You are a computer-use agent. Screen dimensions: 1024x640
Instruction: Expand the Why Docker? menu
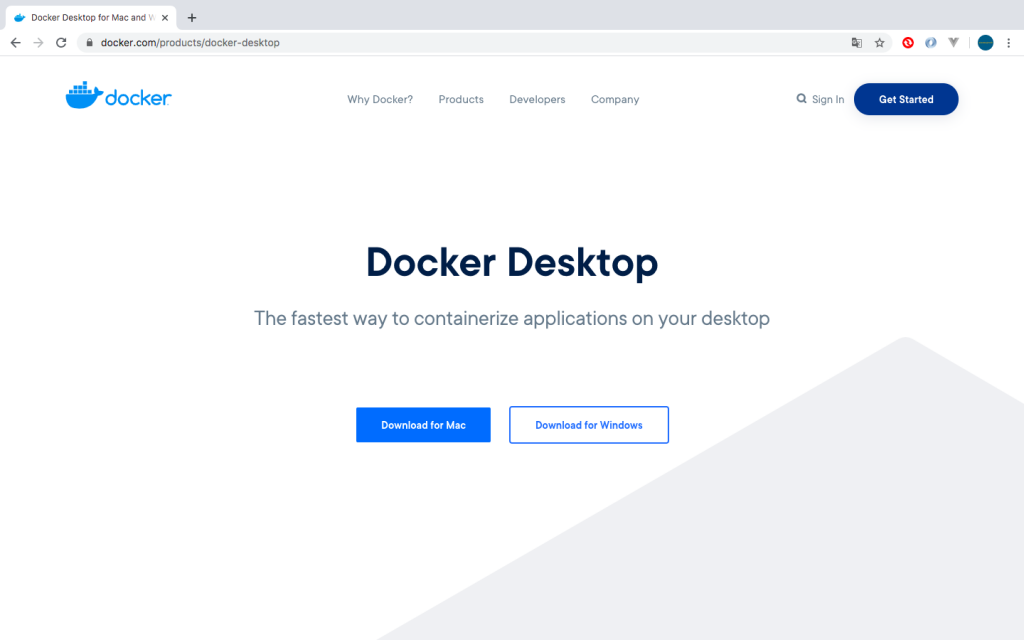(x=380, y=100)
